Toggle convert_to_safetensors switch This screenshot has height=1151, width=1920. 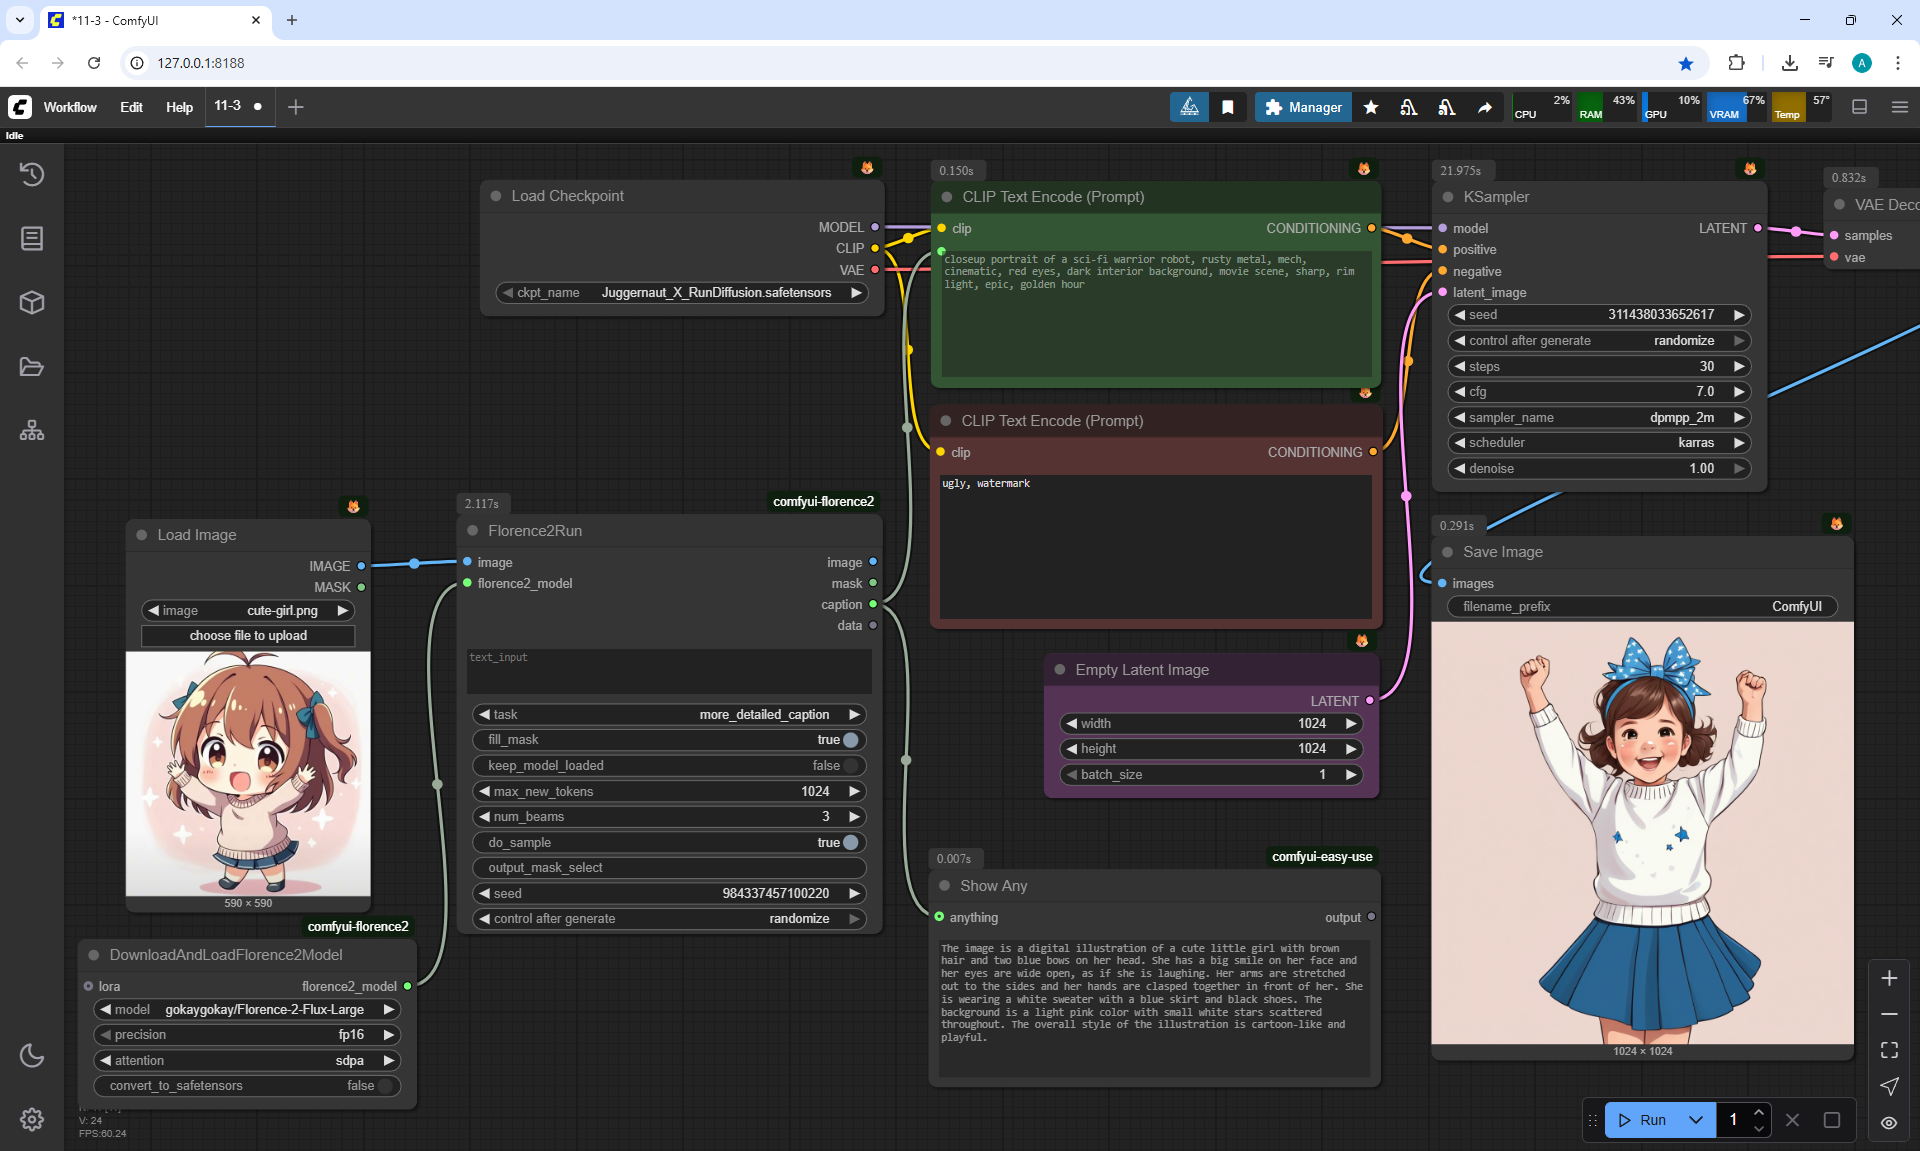coord(385,1086)
